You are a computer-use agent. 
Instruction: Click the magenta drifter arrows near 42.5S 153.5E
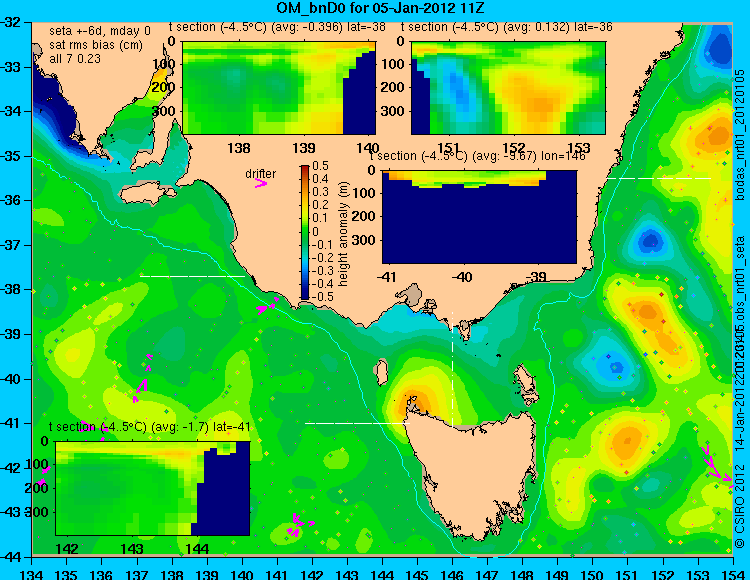(715, 465)
